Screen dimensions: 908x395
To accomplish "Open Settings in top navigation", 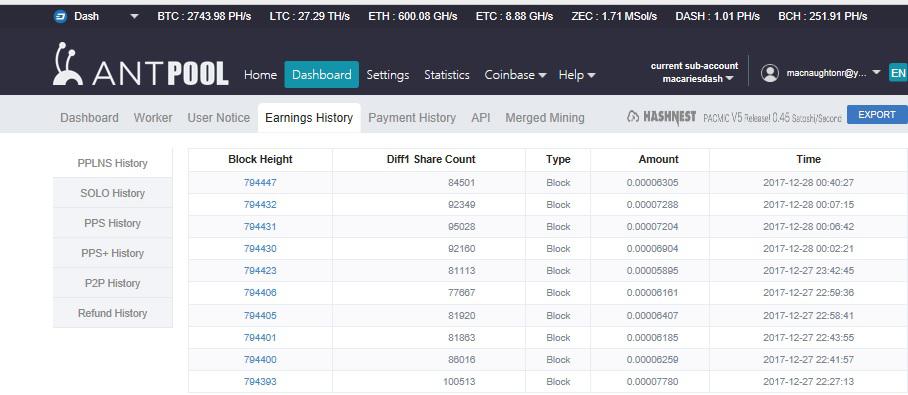I will click(387, 75).
